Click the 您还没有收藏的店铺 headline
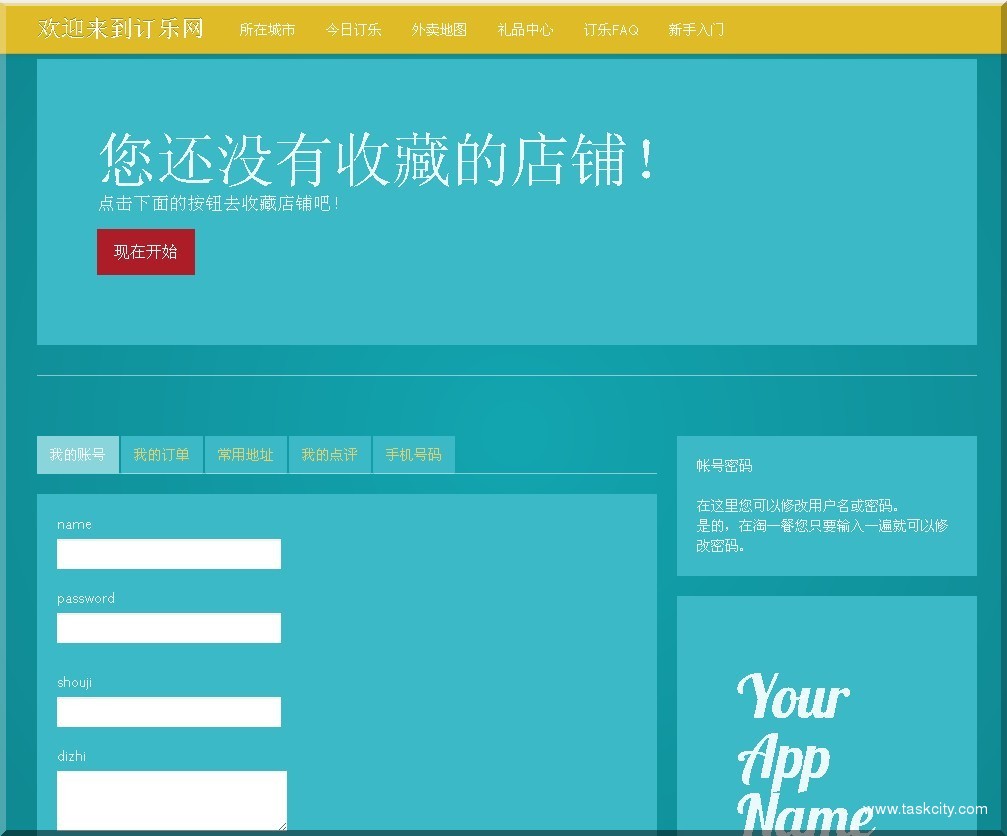Screen dimensions: 1007x836 [x=377, y=159]
